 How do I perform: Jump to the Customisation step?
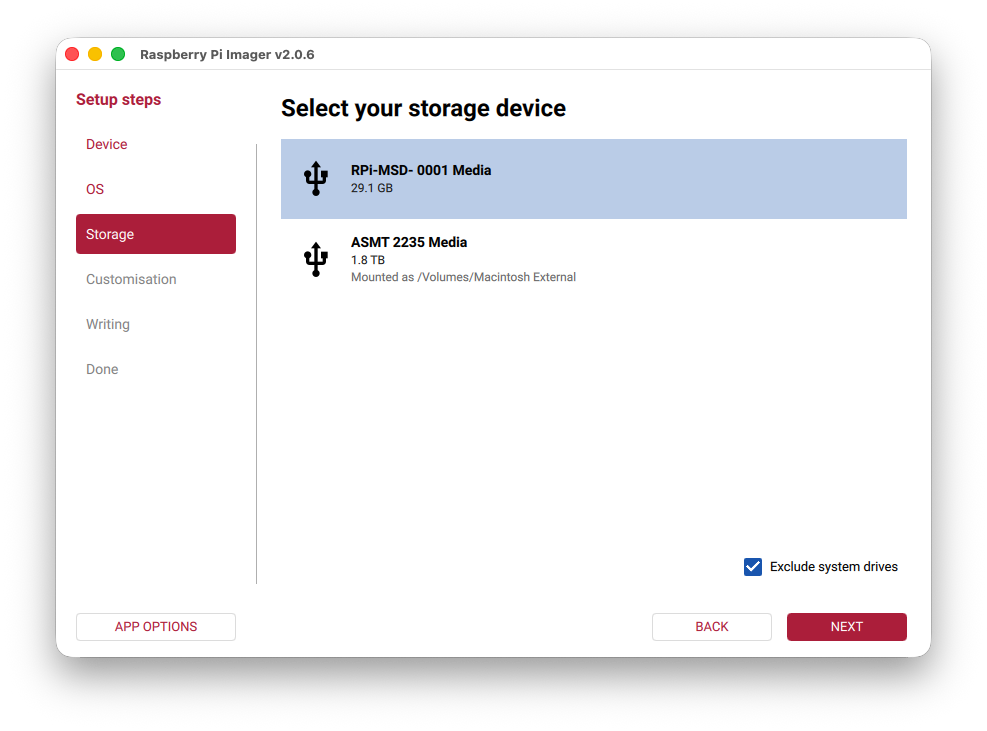point(131,279)
